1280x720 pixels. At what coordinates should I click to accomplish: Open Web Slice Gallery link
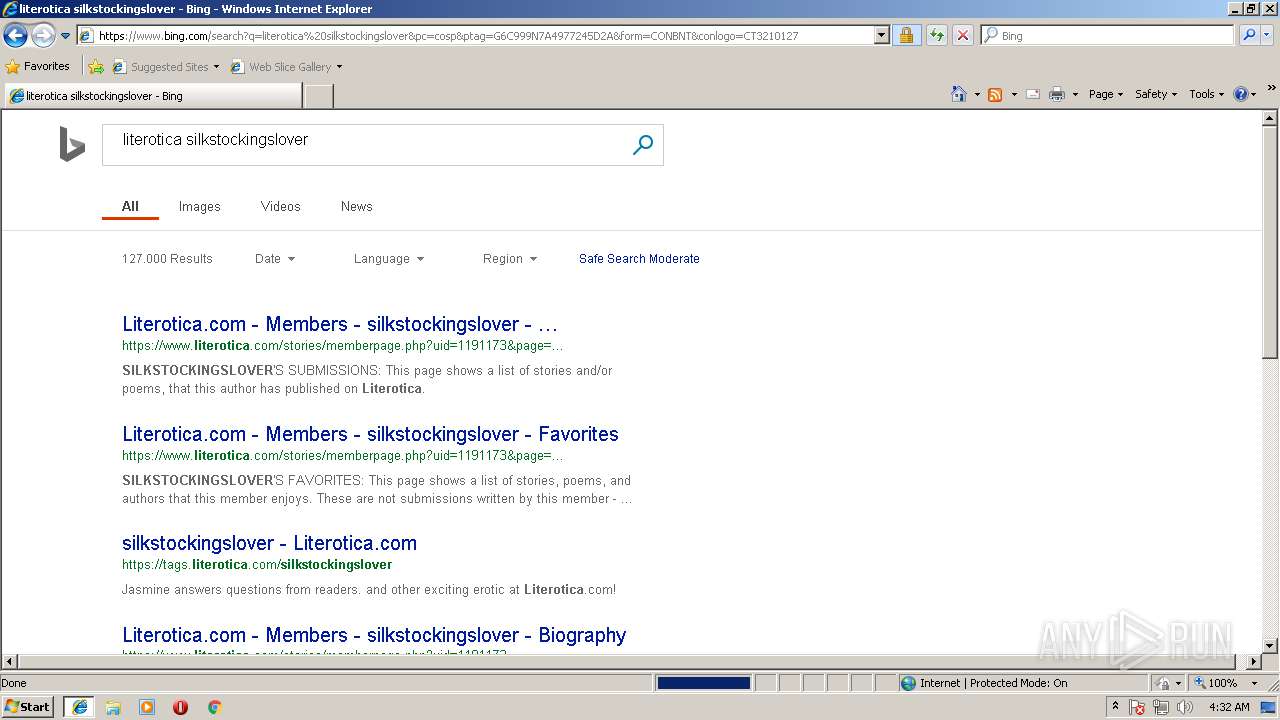pyautogui.click(x=286, y=67)
